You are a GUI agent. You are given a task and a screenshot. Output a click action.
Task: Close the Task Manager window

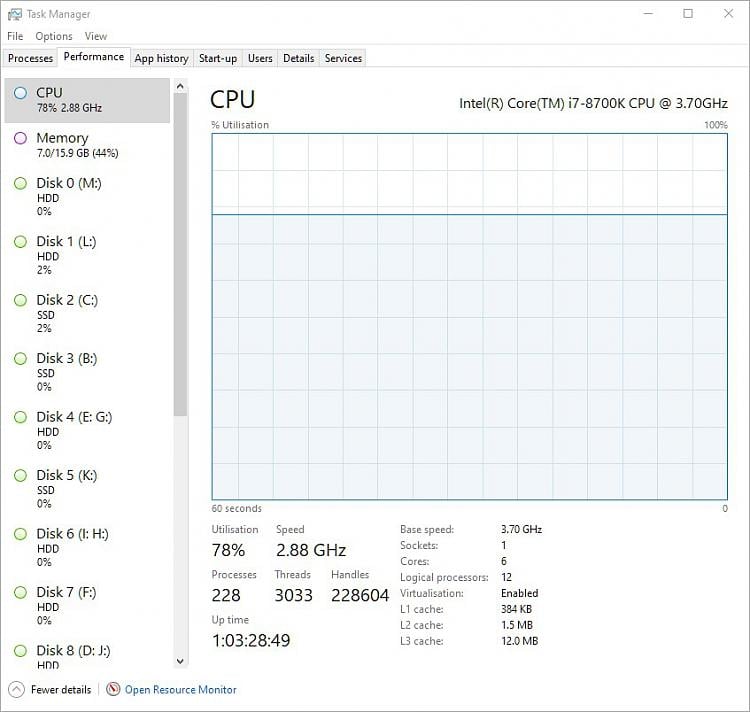pyautogui.click(x=728, y=14)
